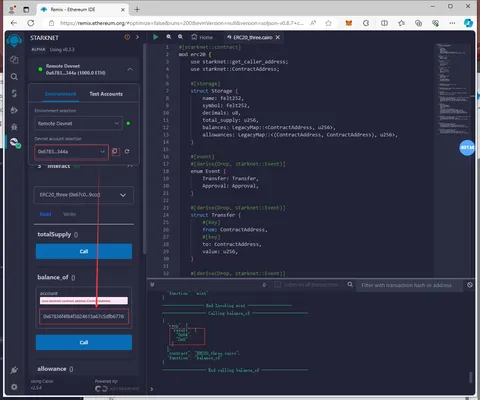Open the Deploy & run sidebar icon
Screen dimensions: 480x400
[14, 110]
